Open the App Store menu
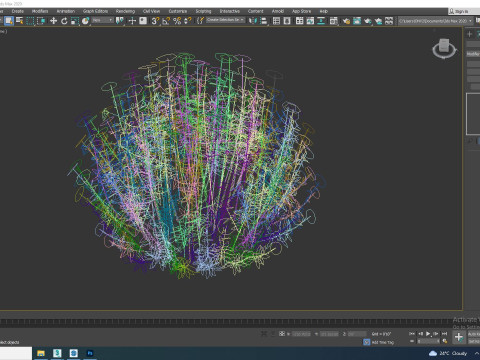 click(302, 11)
